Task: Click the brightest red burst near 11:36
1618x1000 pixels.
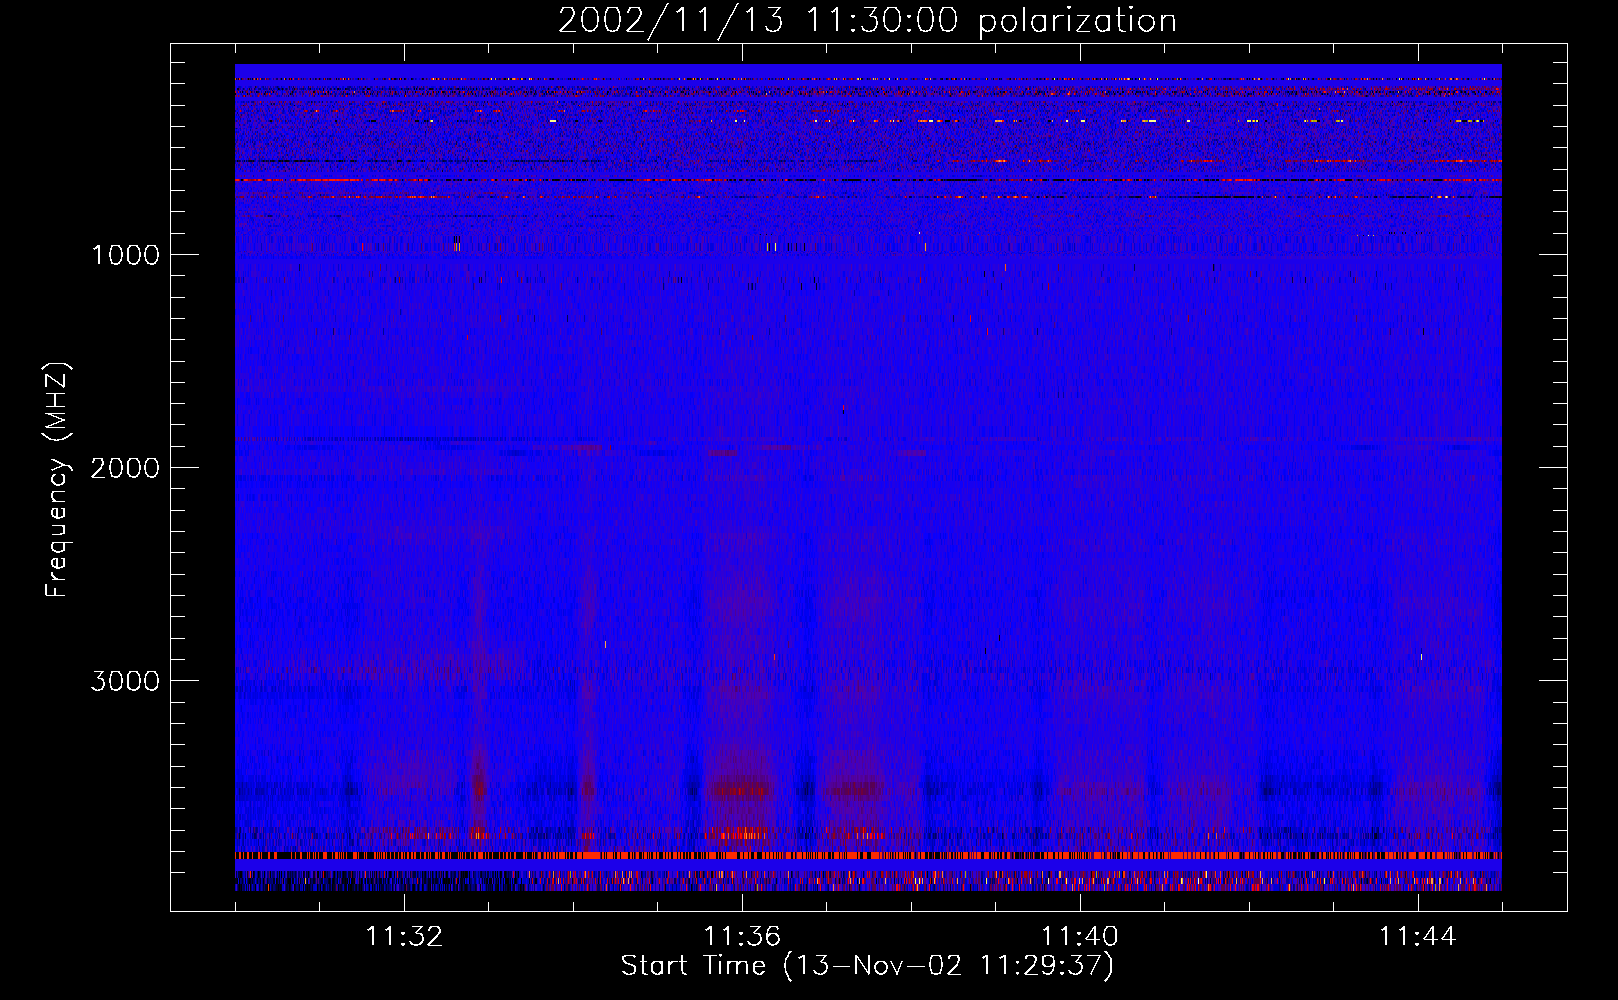Action: tap(740, 790)
